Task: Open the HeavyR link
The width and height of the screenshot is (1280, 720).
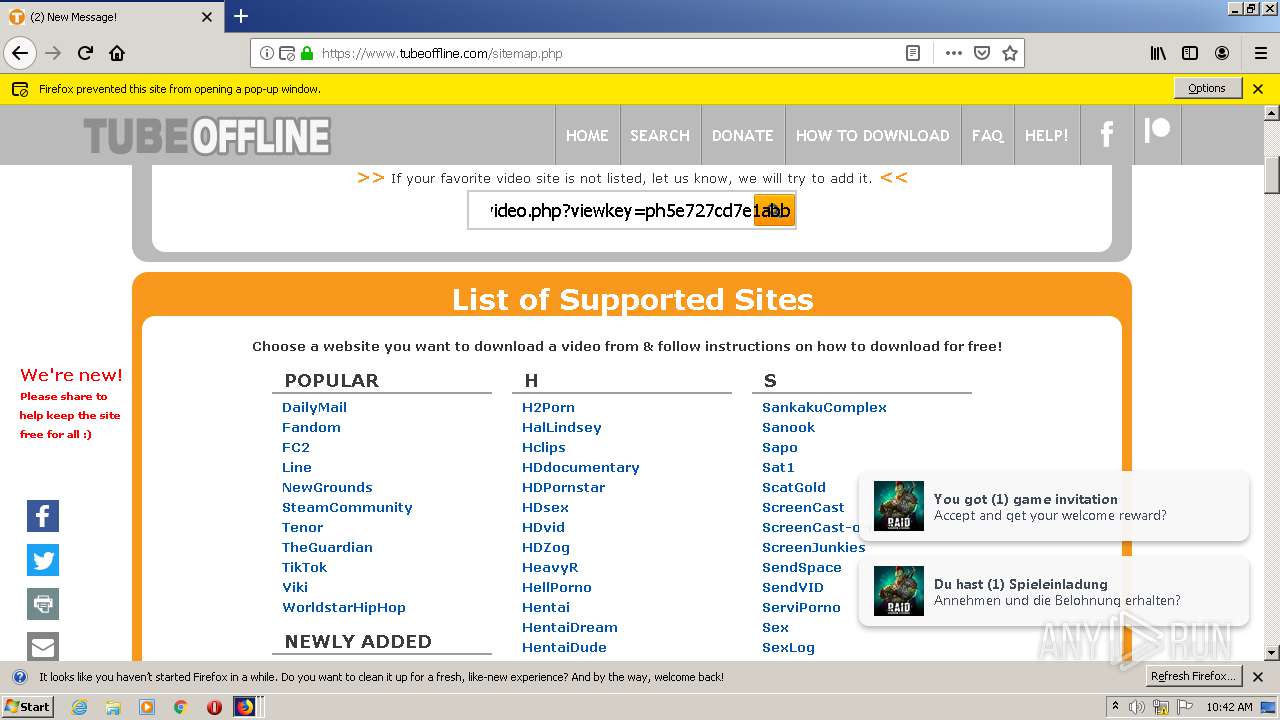Action: point(550,567)
